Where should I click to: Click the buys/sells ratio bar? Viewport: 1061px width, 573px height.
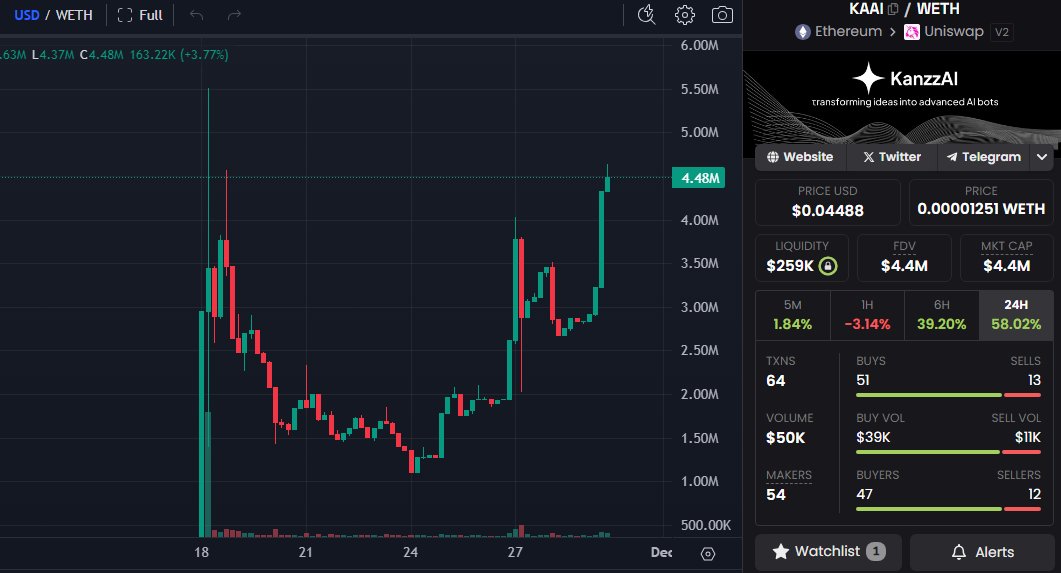[948, 395]
